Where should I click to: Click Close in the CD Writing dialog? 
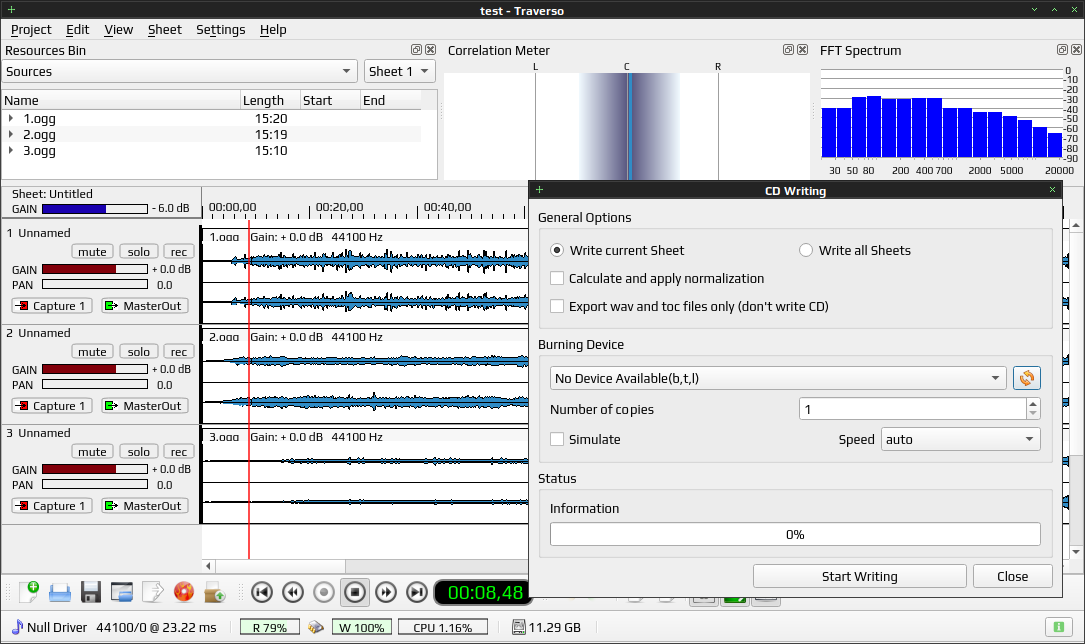click(x=1012, y=576)
